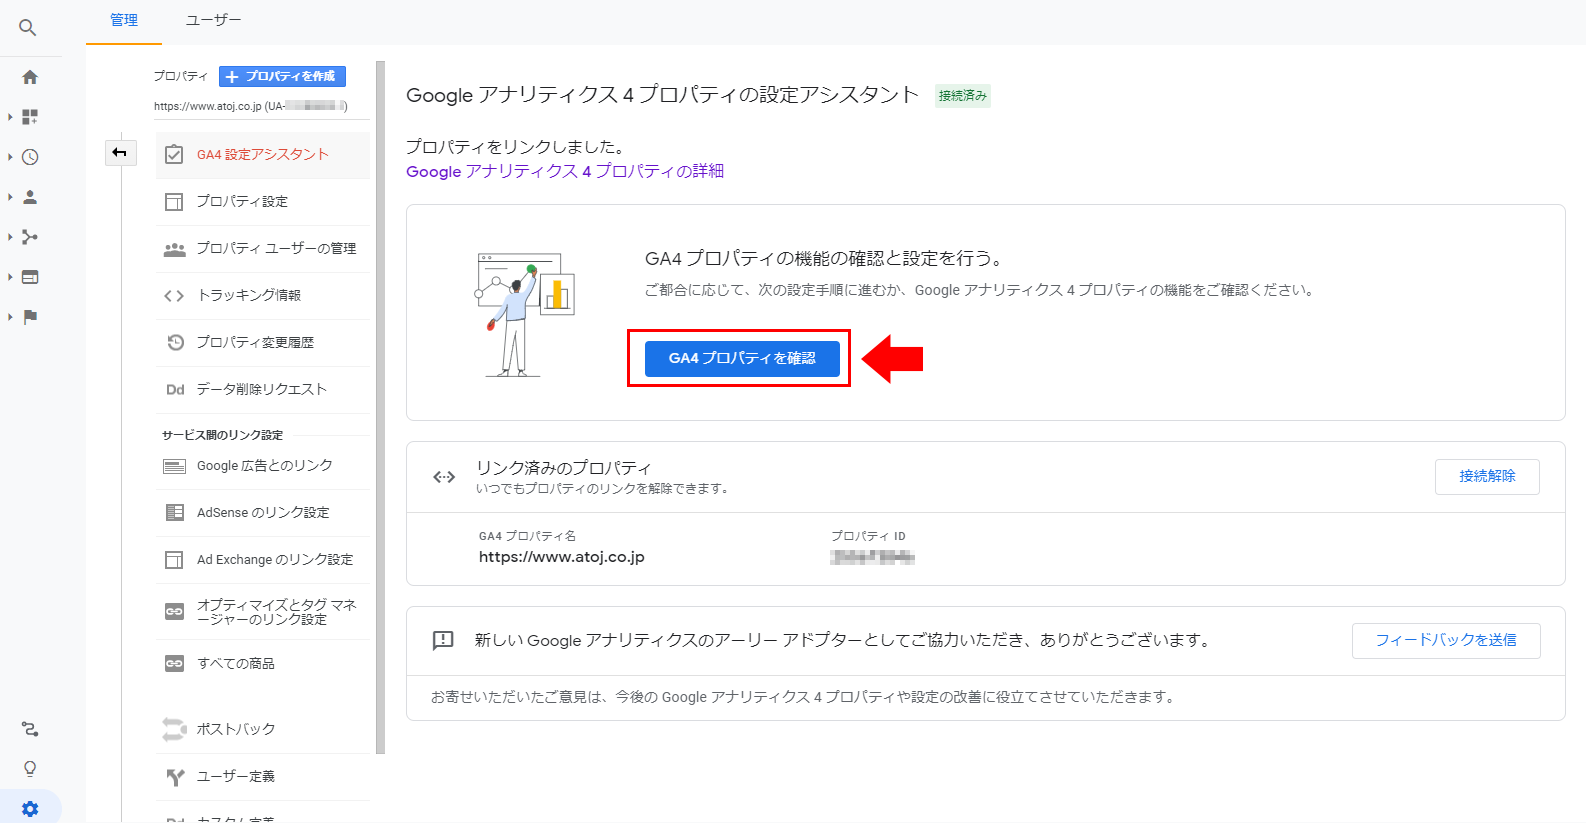The width and height of the screenshot is (1586, 823).
Task: Open Google 広告とのリンク menu item
Action: (x=263, y=466)
